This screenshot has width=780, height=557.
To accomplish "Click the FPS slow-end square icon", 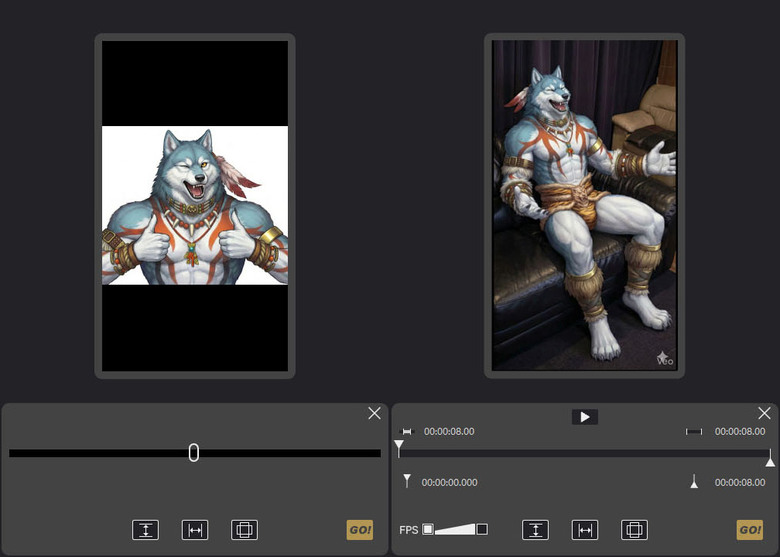I will tap(428, 529).
